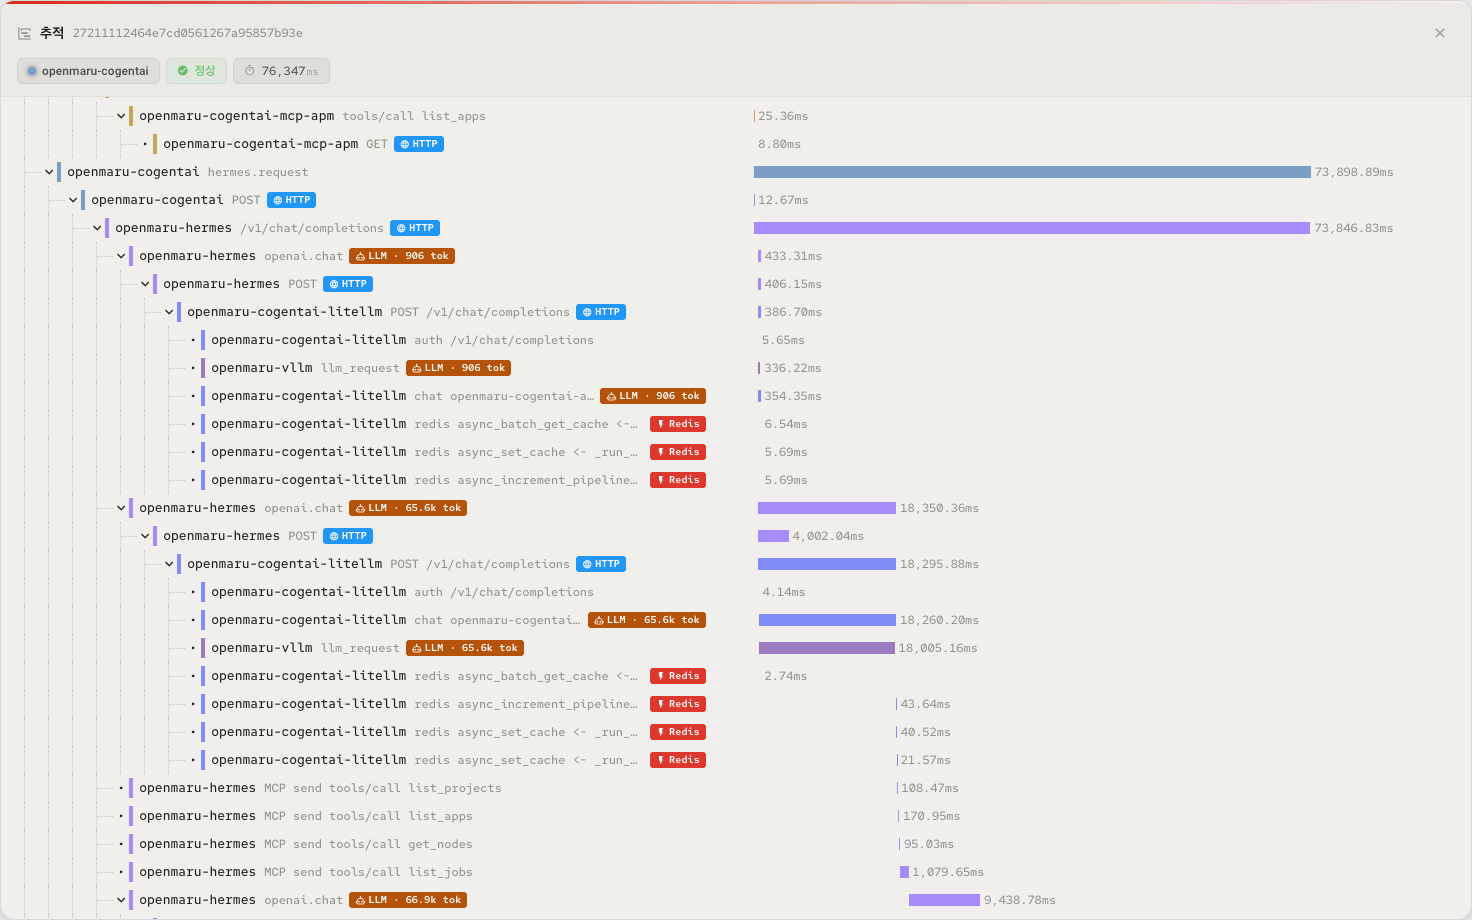The image size is (1472, 920).
Task: Click HTTP badge on openmaru-cogentai-mcp-apm GET row
Action: (x=419, y=144)
